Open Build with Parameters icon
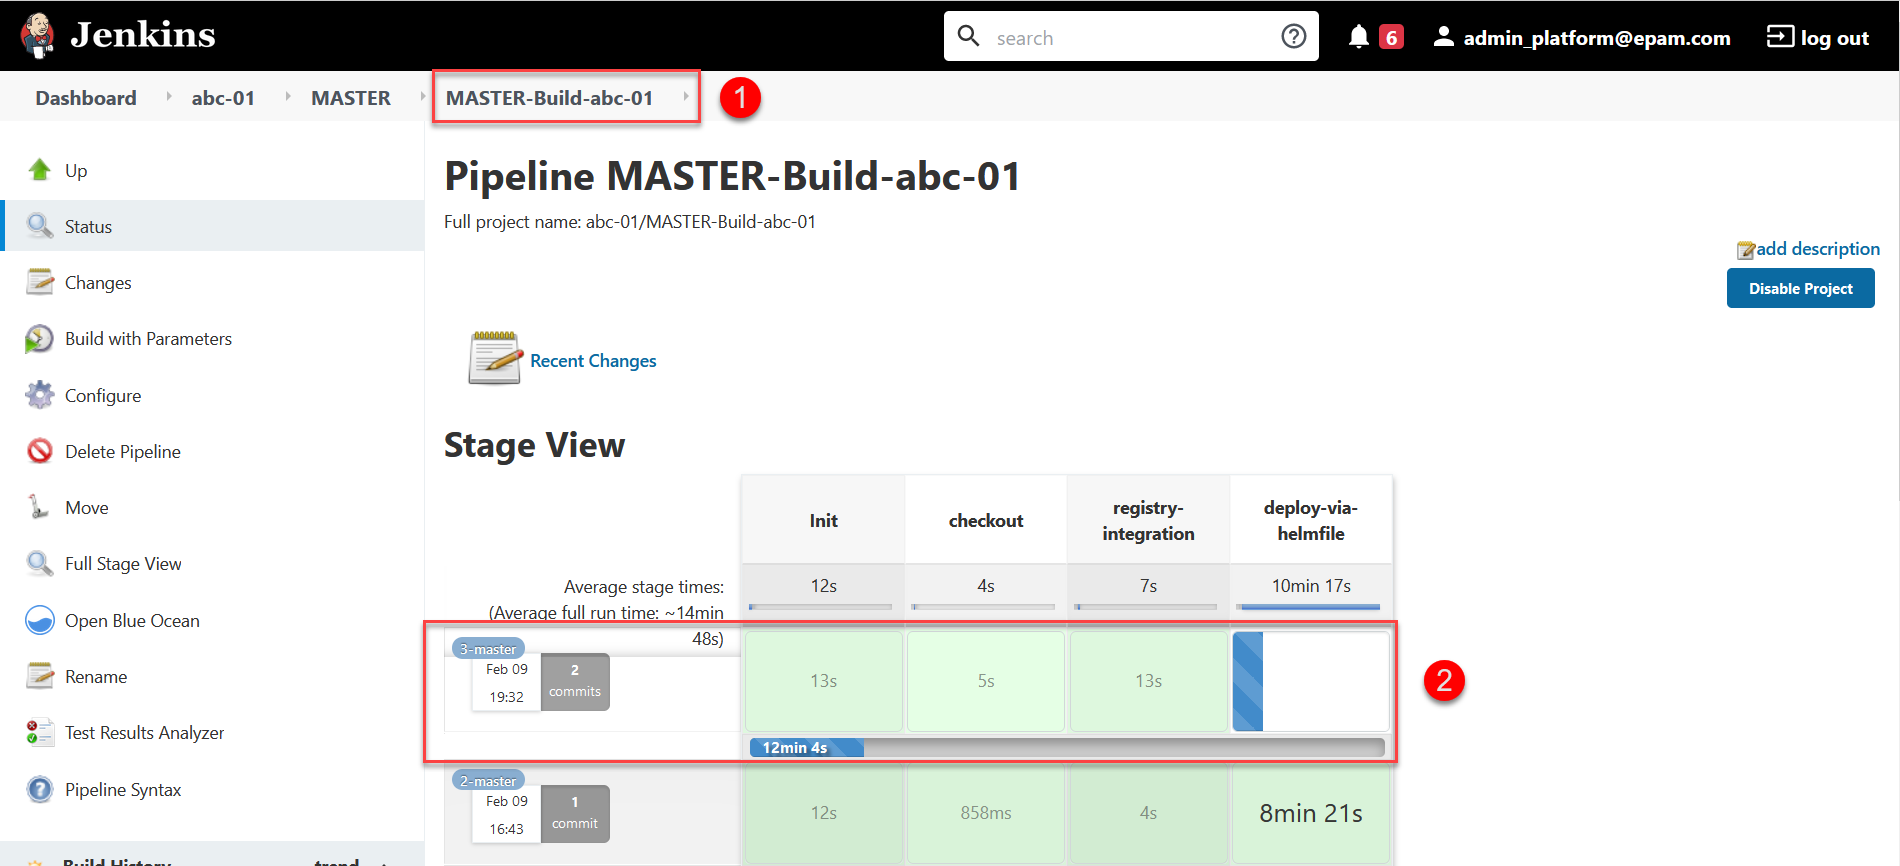Image resolution: width=1900 pixels, height=866 pixels. click(x=40, y=339)
